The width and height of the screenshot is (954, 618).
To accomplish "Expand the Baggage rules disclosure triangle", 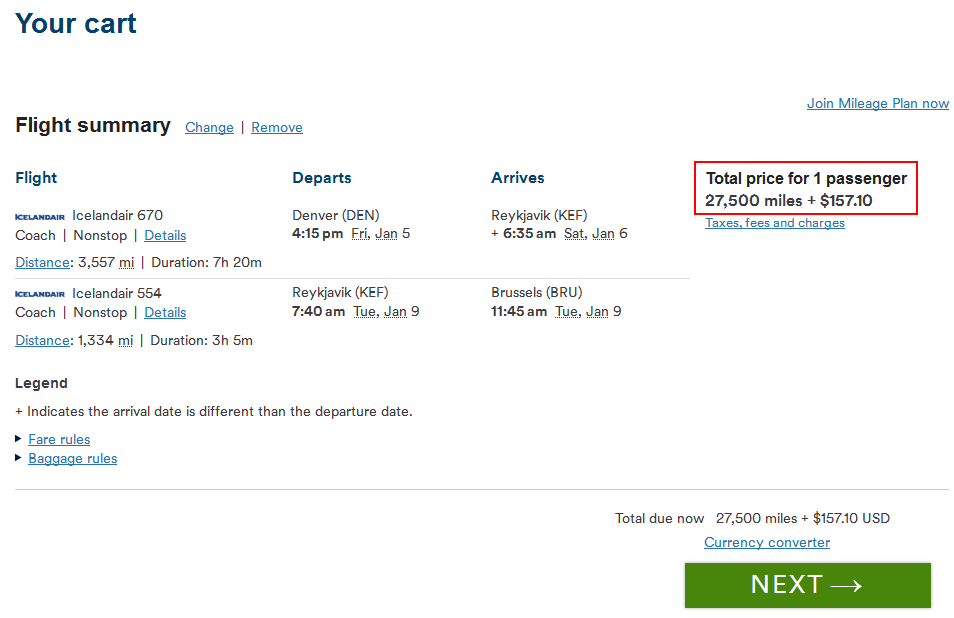I will click(18, 457).
